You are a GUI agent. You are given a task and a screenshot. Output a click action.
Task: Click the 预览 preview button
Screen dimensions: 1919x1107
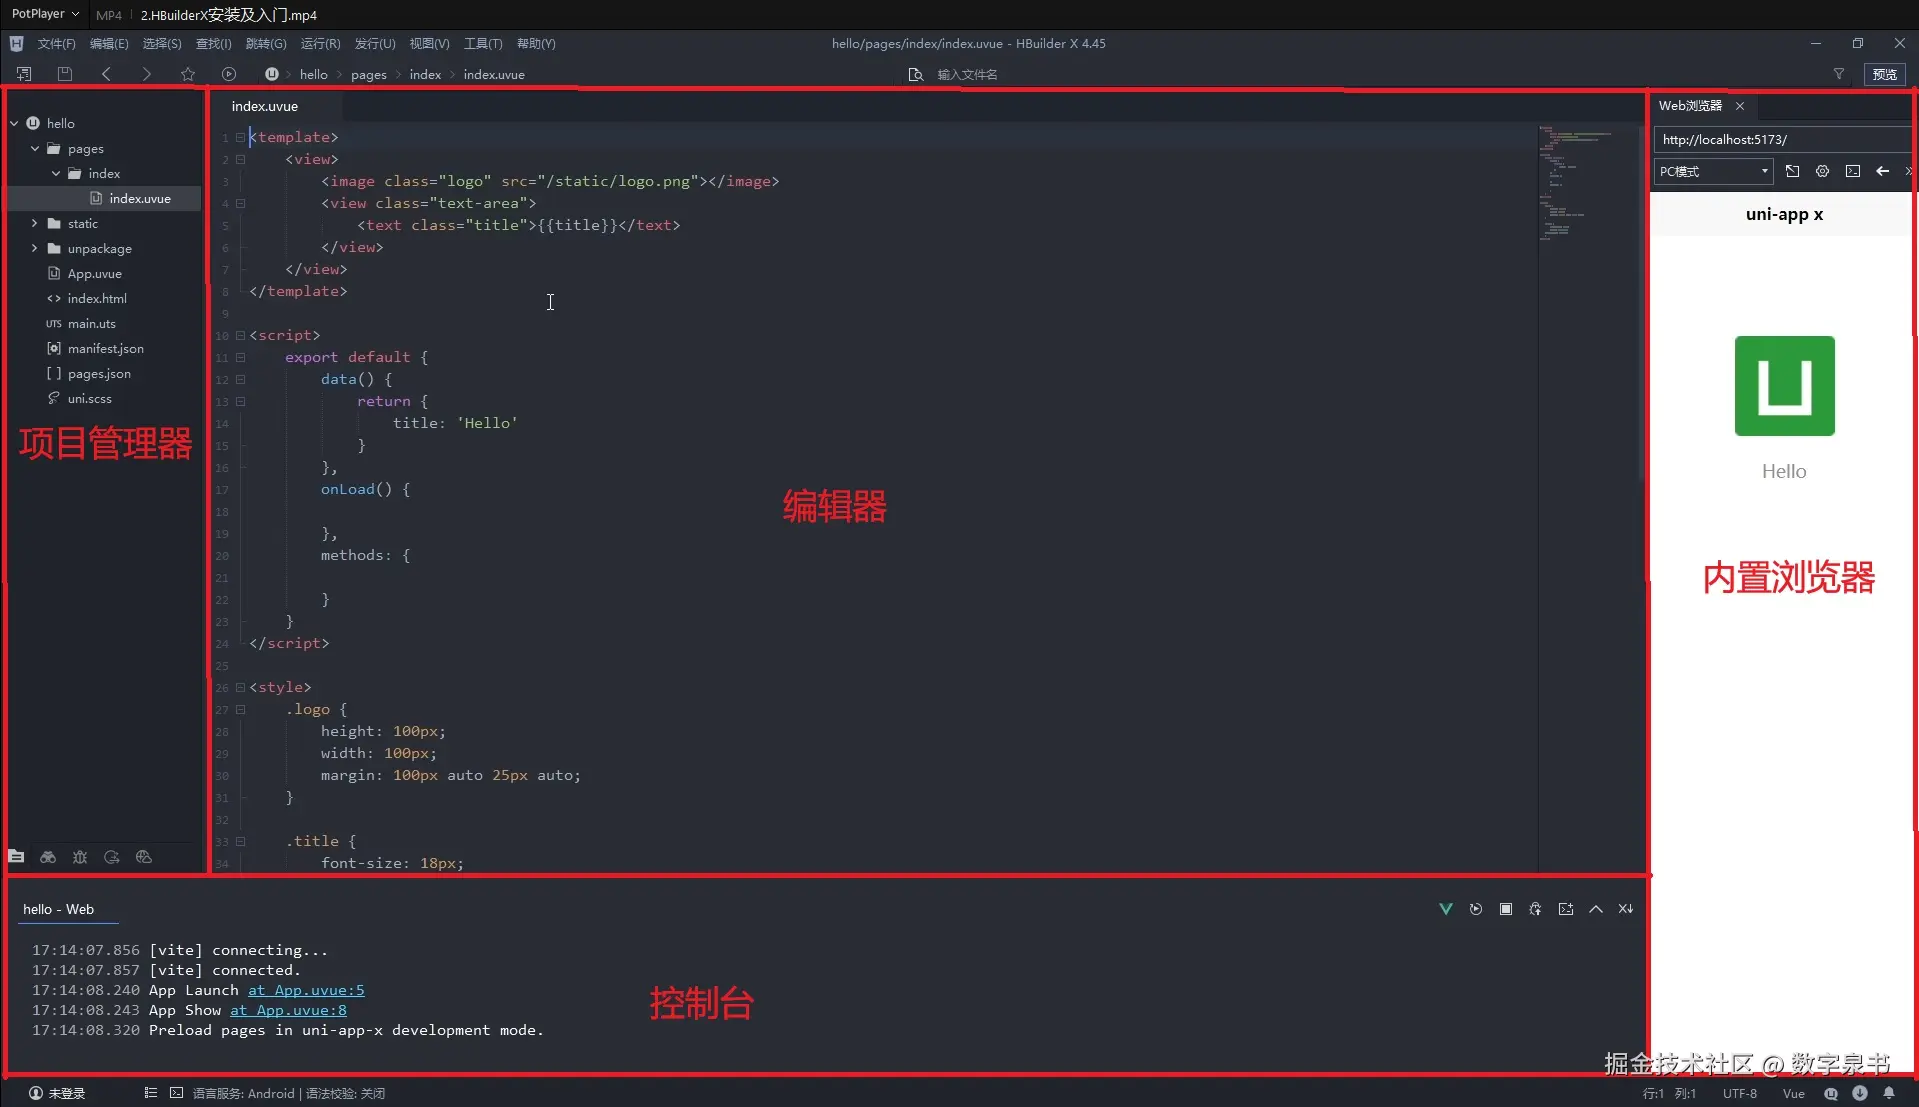coord(1885,74)
